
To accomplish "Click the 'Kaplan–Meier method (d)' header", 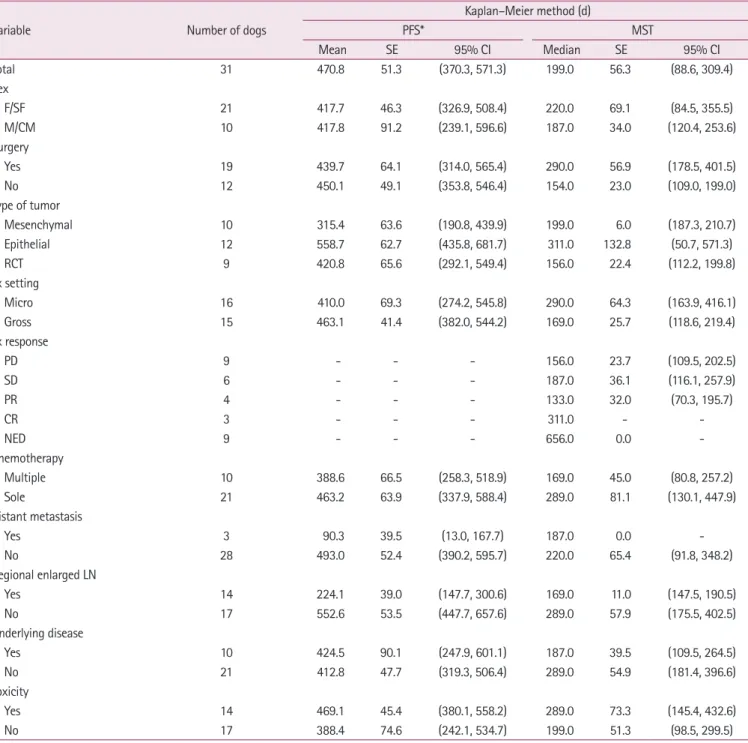I will [528, 11].
